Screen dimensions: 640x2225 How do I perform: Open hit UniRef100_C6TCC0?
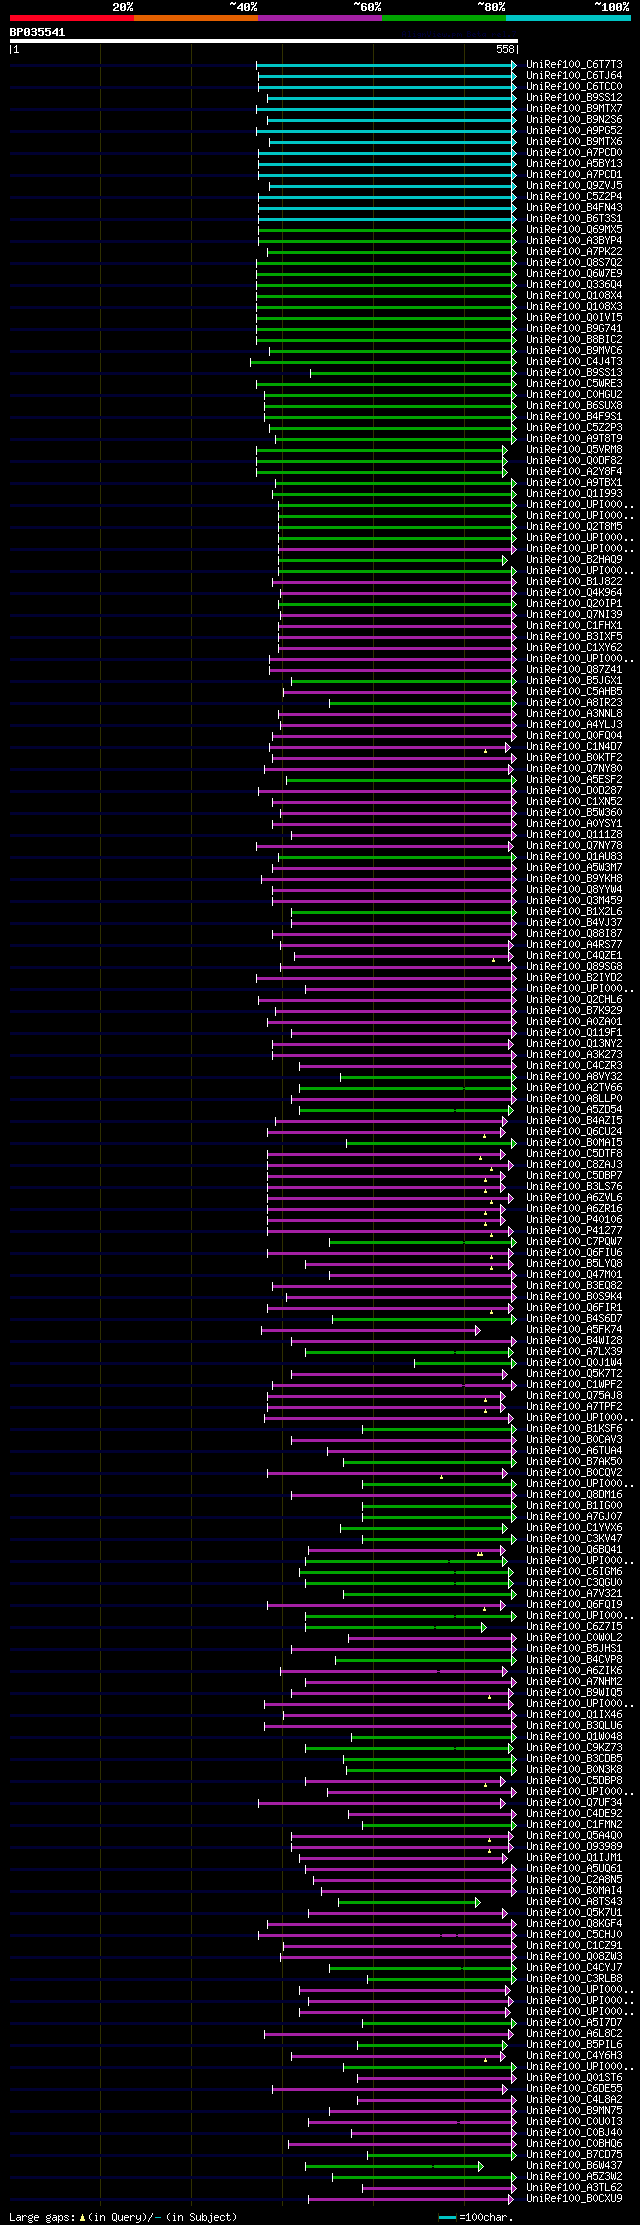point(574,86)
